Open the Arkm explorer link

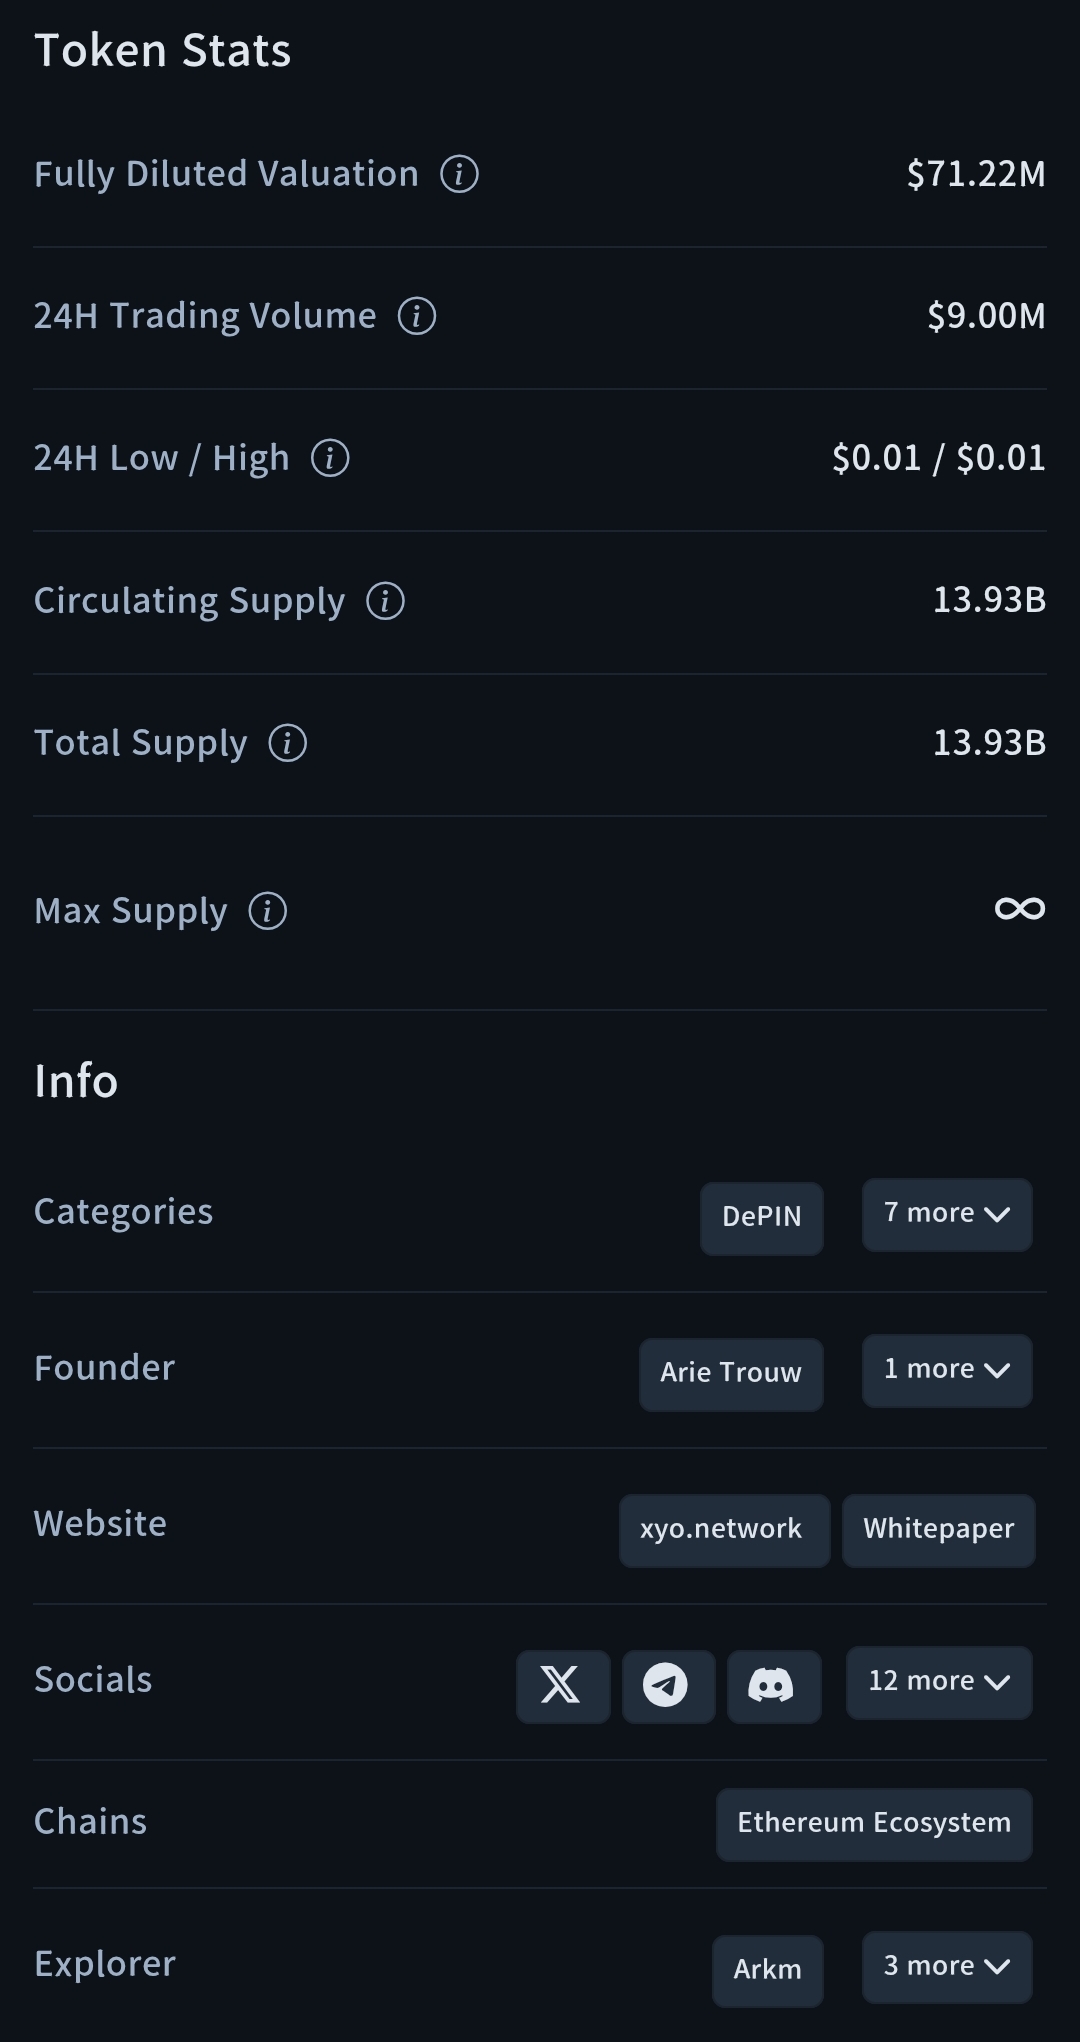767,1970
